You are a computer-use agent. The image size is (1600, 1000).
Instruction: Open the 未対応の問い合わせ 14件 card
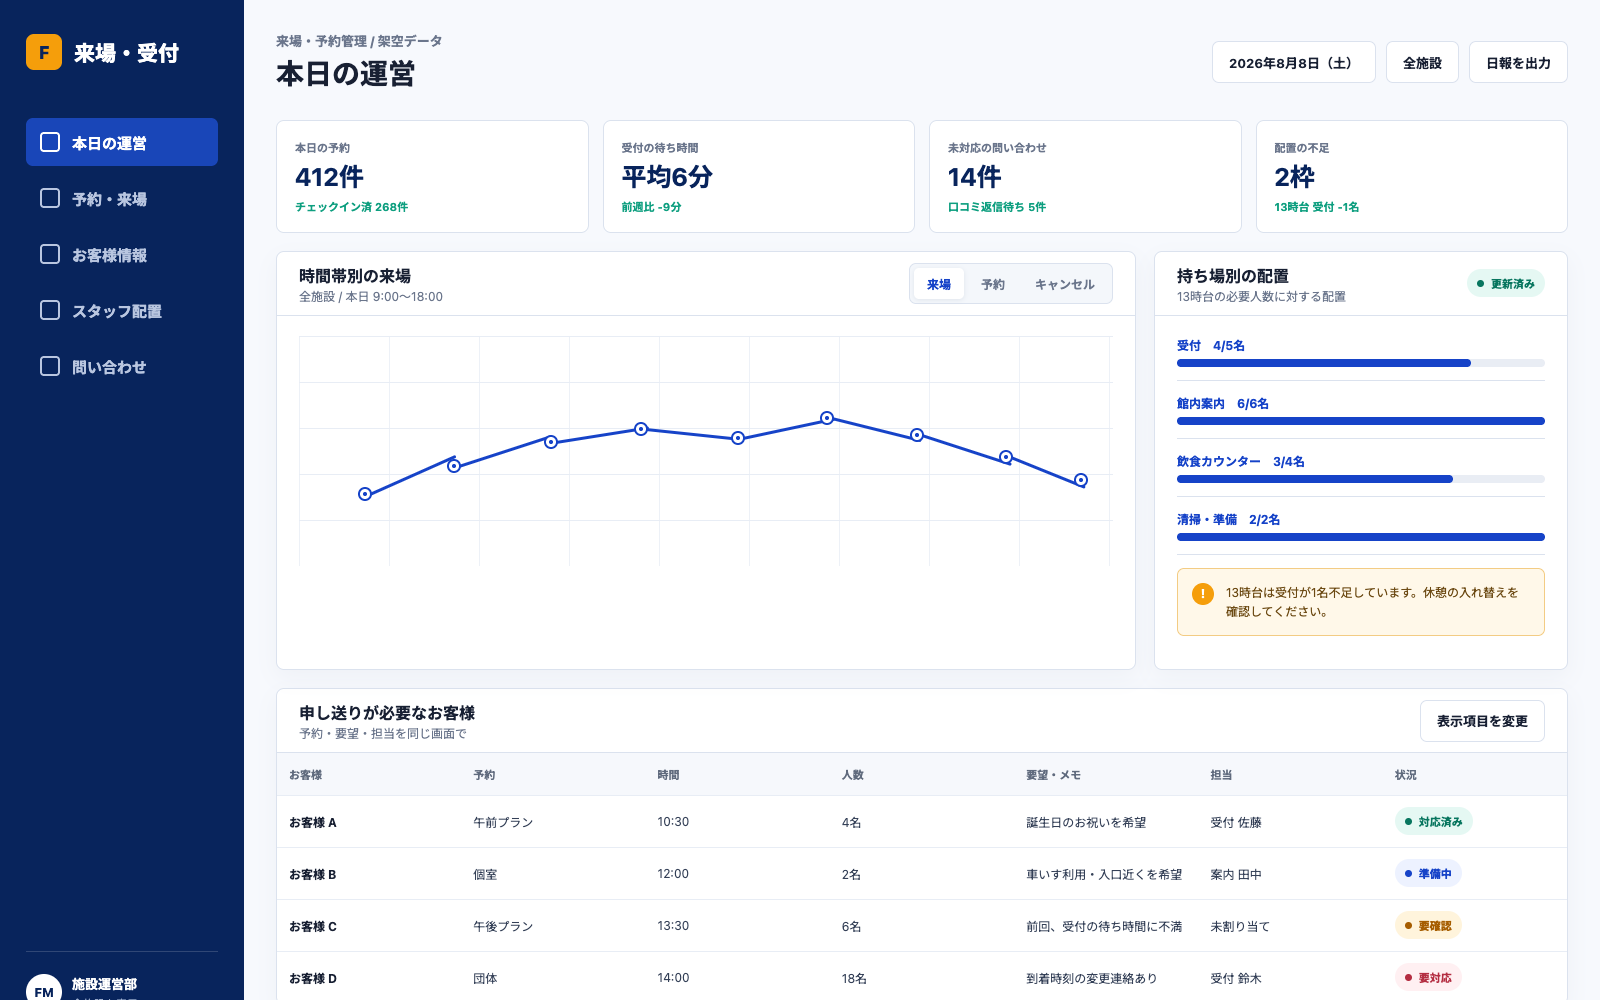[x=1085, y=177]
